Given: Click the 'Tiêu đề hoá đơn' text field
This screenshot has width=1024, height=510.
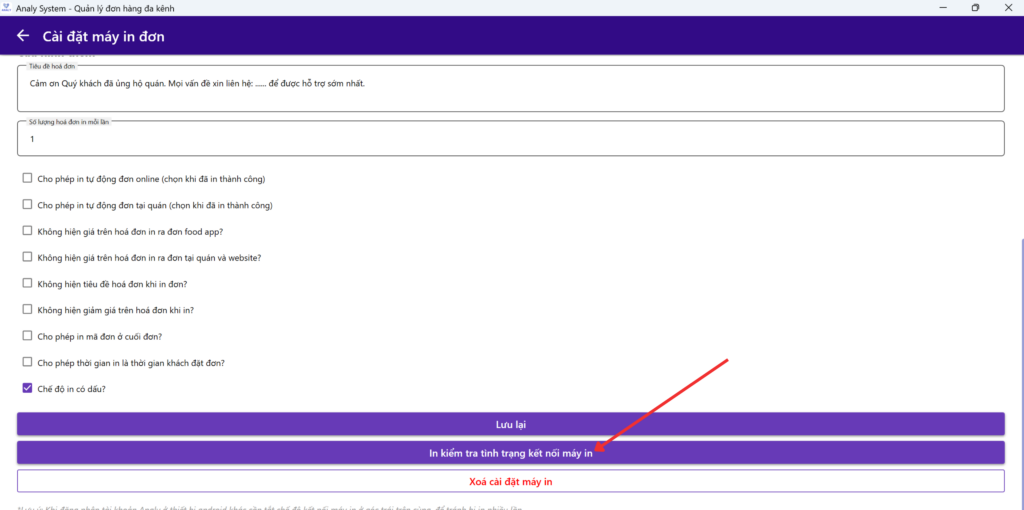Looking at the screenshot, I should 510,90.
